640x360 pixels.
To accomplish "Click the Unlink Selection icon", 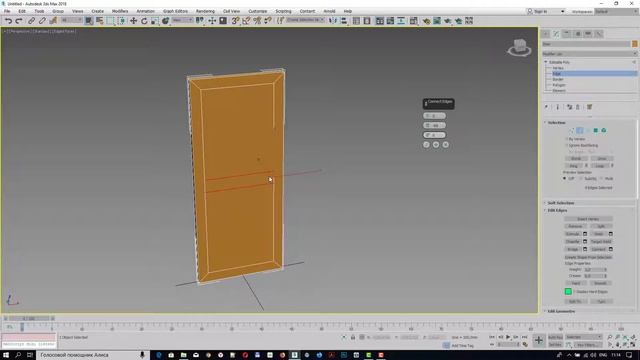I will coord(42,20).
